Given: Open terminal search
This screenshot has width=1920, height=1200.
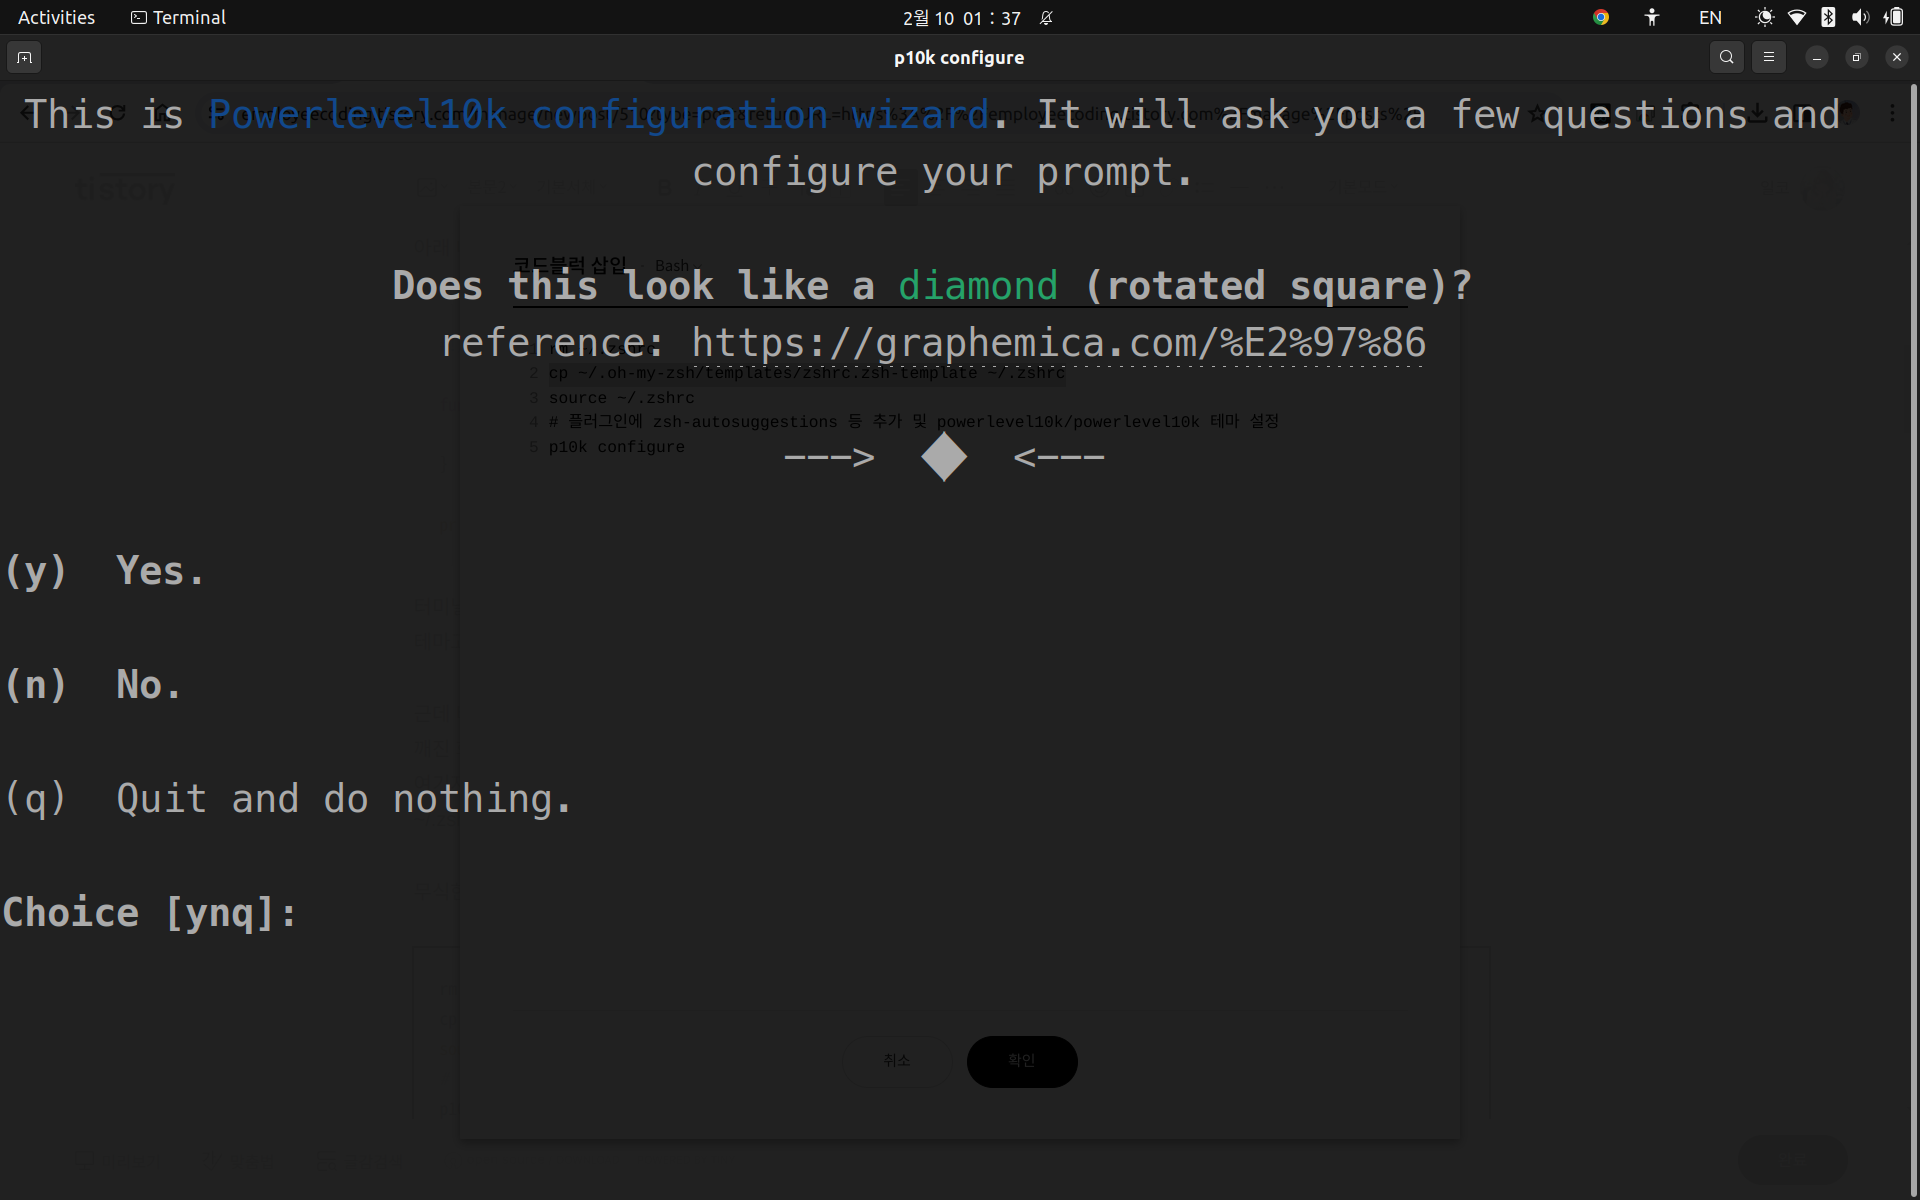Looking at the screenshot, I should pos(1726,57).
